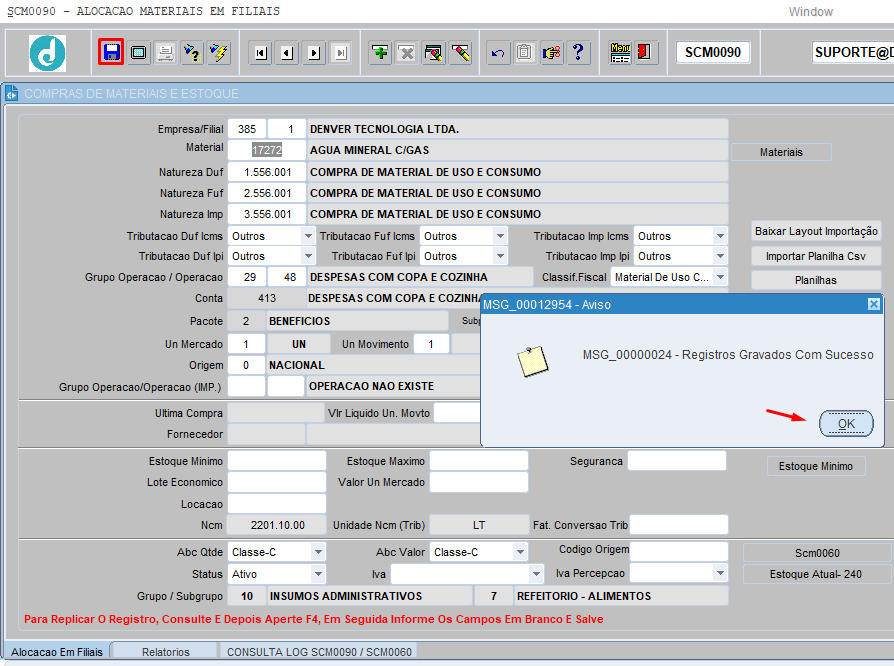
Task: Click the clipboard toolbar icon
Action: coord(525,53)
